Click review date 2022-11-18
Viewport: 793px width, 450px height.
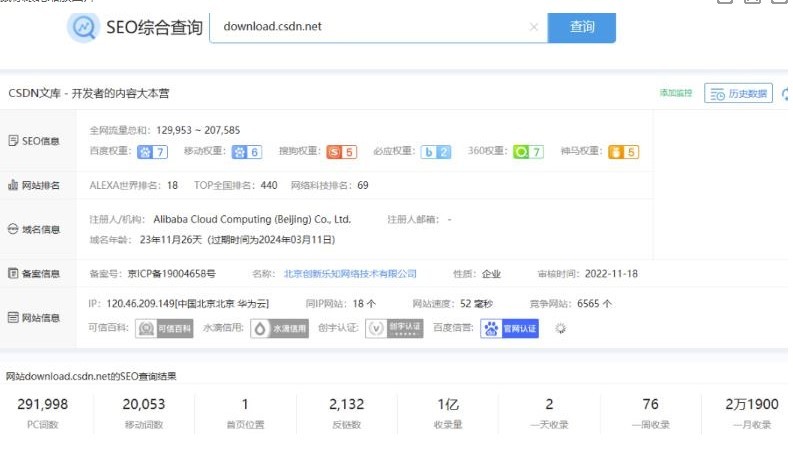point(611,274)
